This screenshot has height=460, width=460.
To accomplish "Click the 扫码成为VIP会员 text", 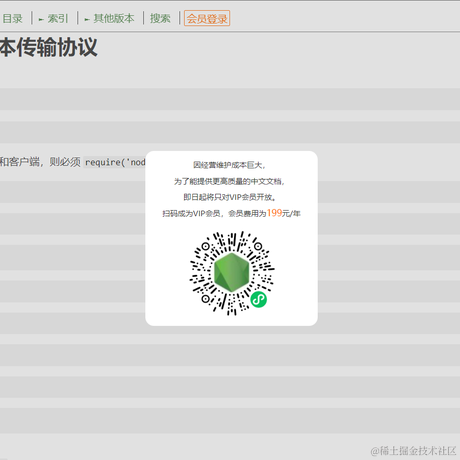I will point(191,213).
